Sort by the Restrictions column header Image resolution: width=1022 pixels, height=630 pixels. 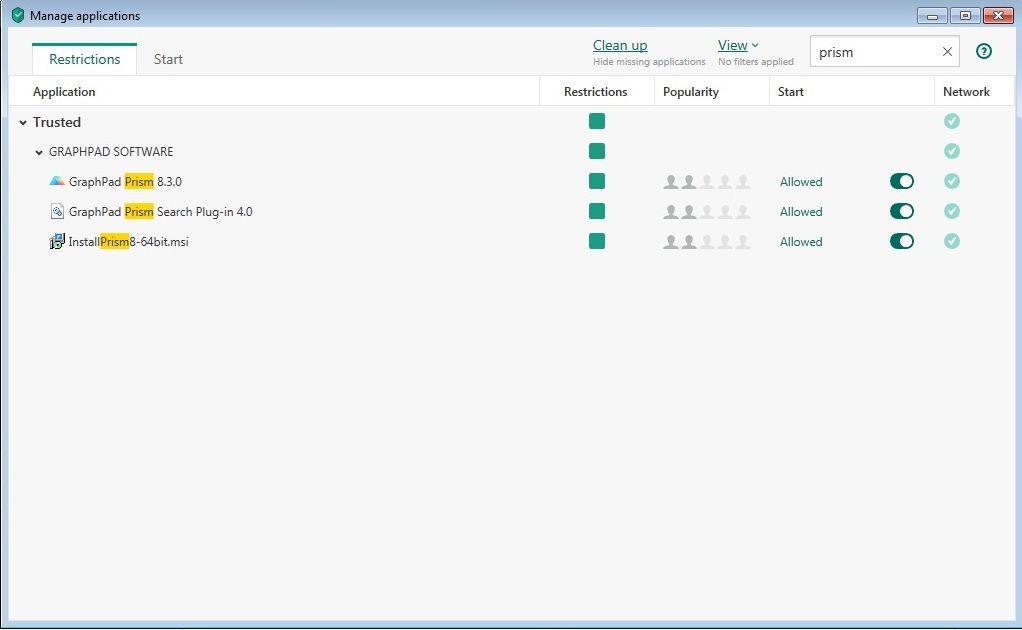coord(596,92)
